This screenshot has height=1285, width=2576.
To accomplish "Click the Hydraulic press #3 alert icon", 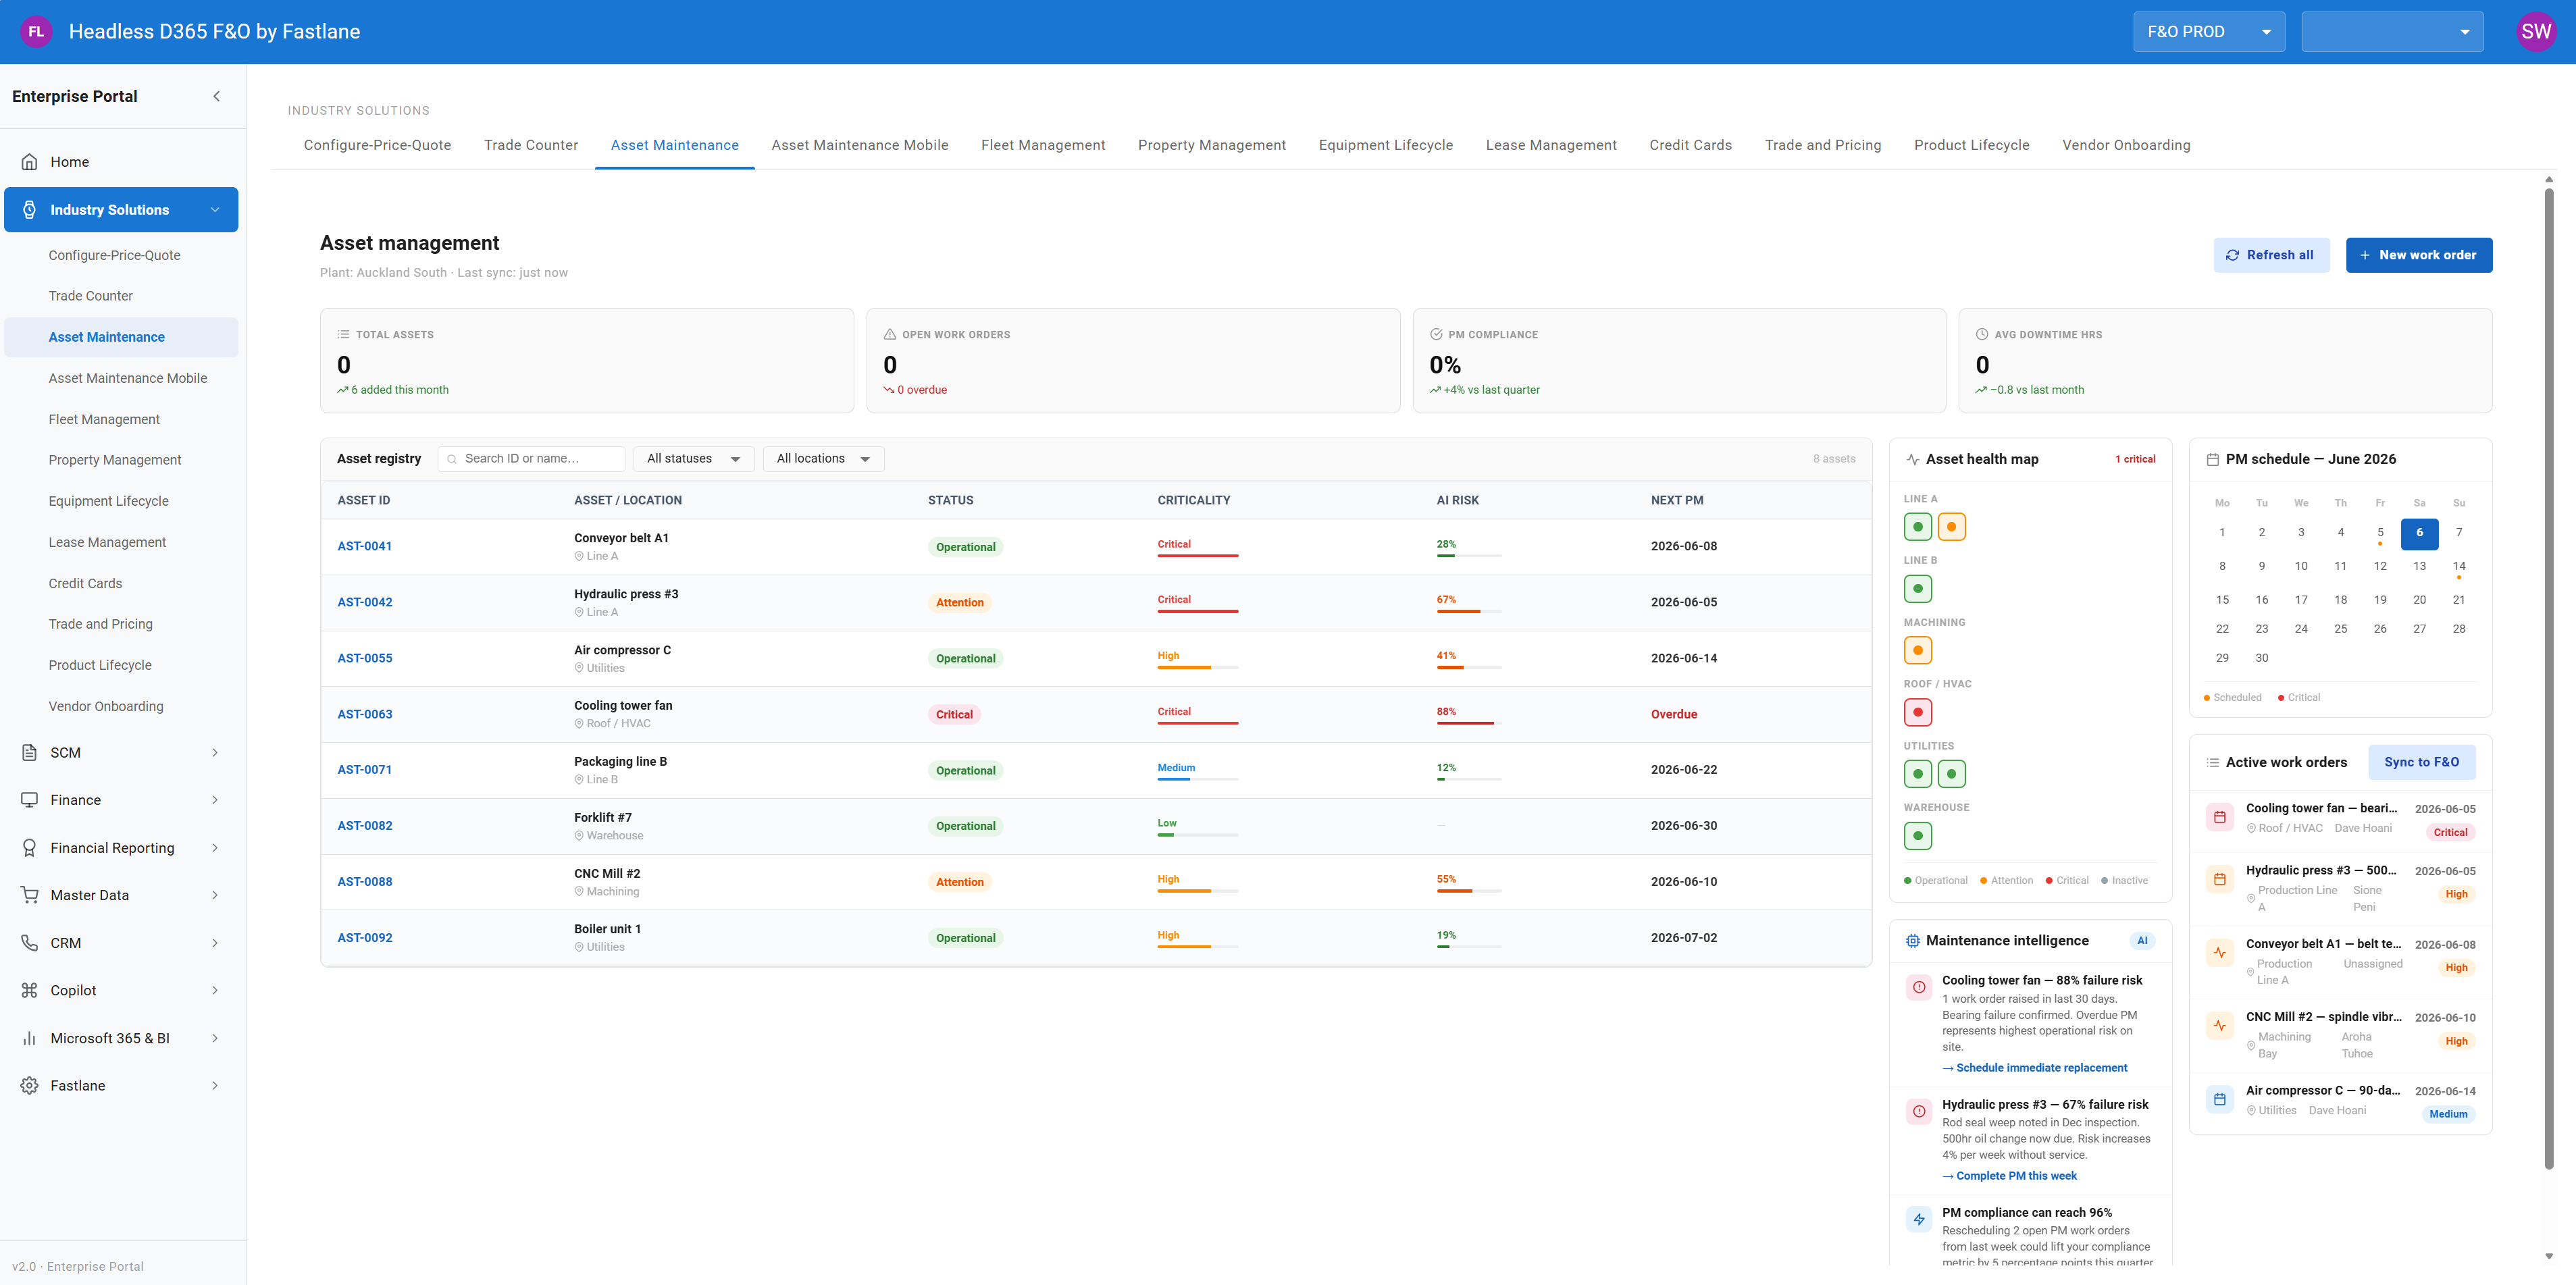I will pyautogui.click(x=1919, y=1112).
